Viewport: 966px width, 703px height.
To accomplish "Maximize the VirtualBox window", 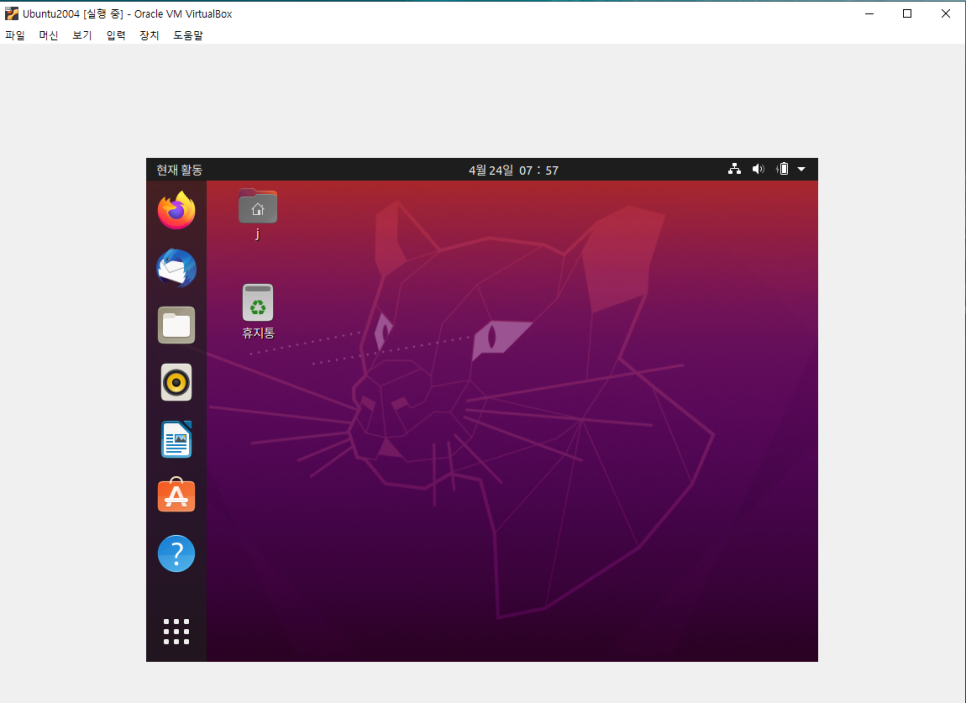I will point(907,14).
